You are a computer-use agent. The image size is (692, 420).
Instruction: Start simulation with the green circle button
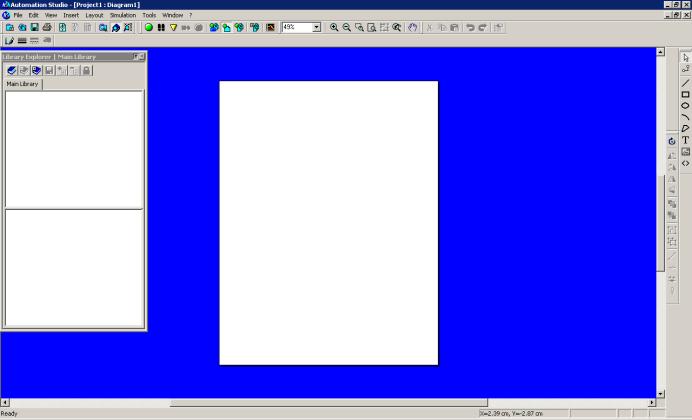click(149, 27)
